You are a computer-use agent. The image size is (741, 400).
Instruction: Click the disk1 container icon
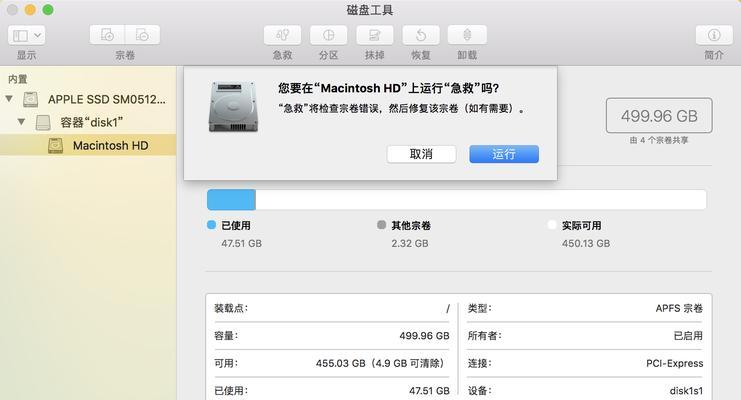43,122
